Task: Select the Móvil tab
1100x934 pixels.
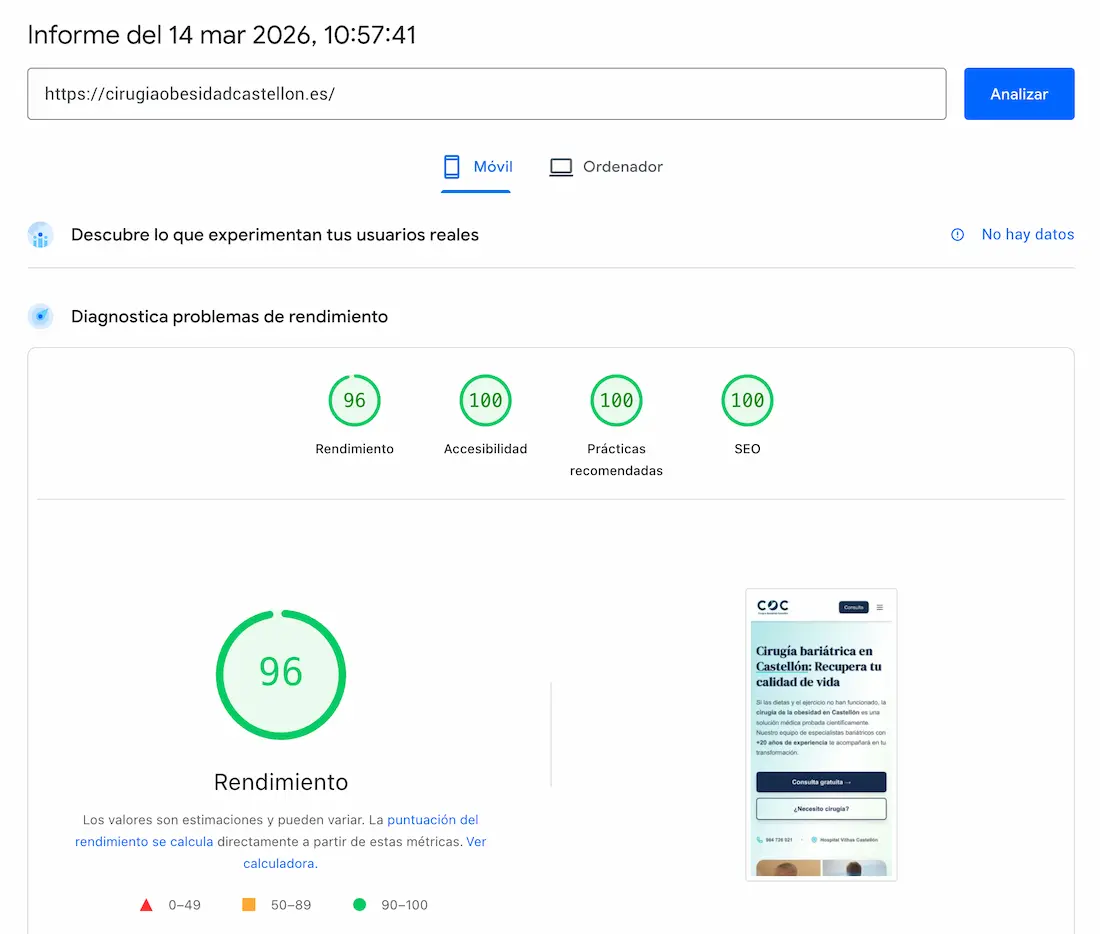Action: pyautogui.click(x=477, y=166)
